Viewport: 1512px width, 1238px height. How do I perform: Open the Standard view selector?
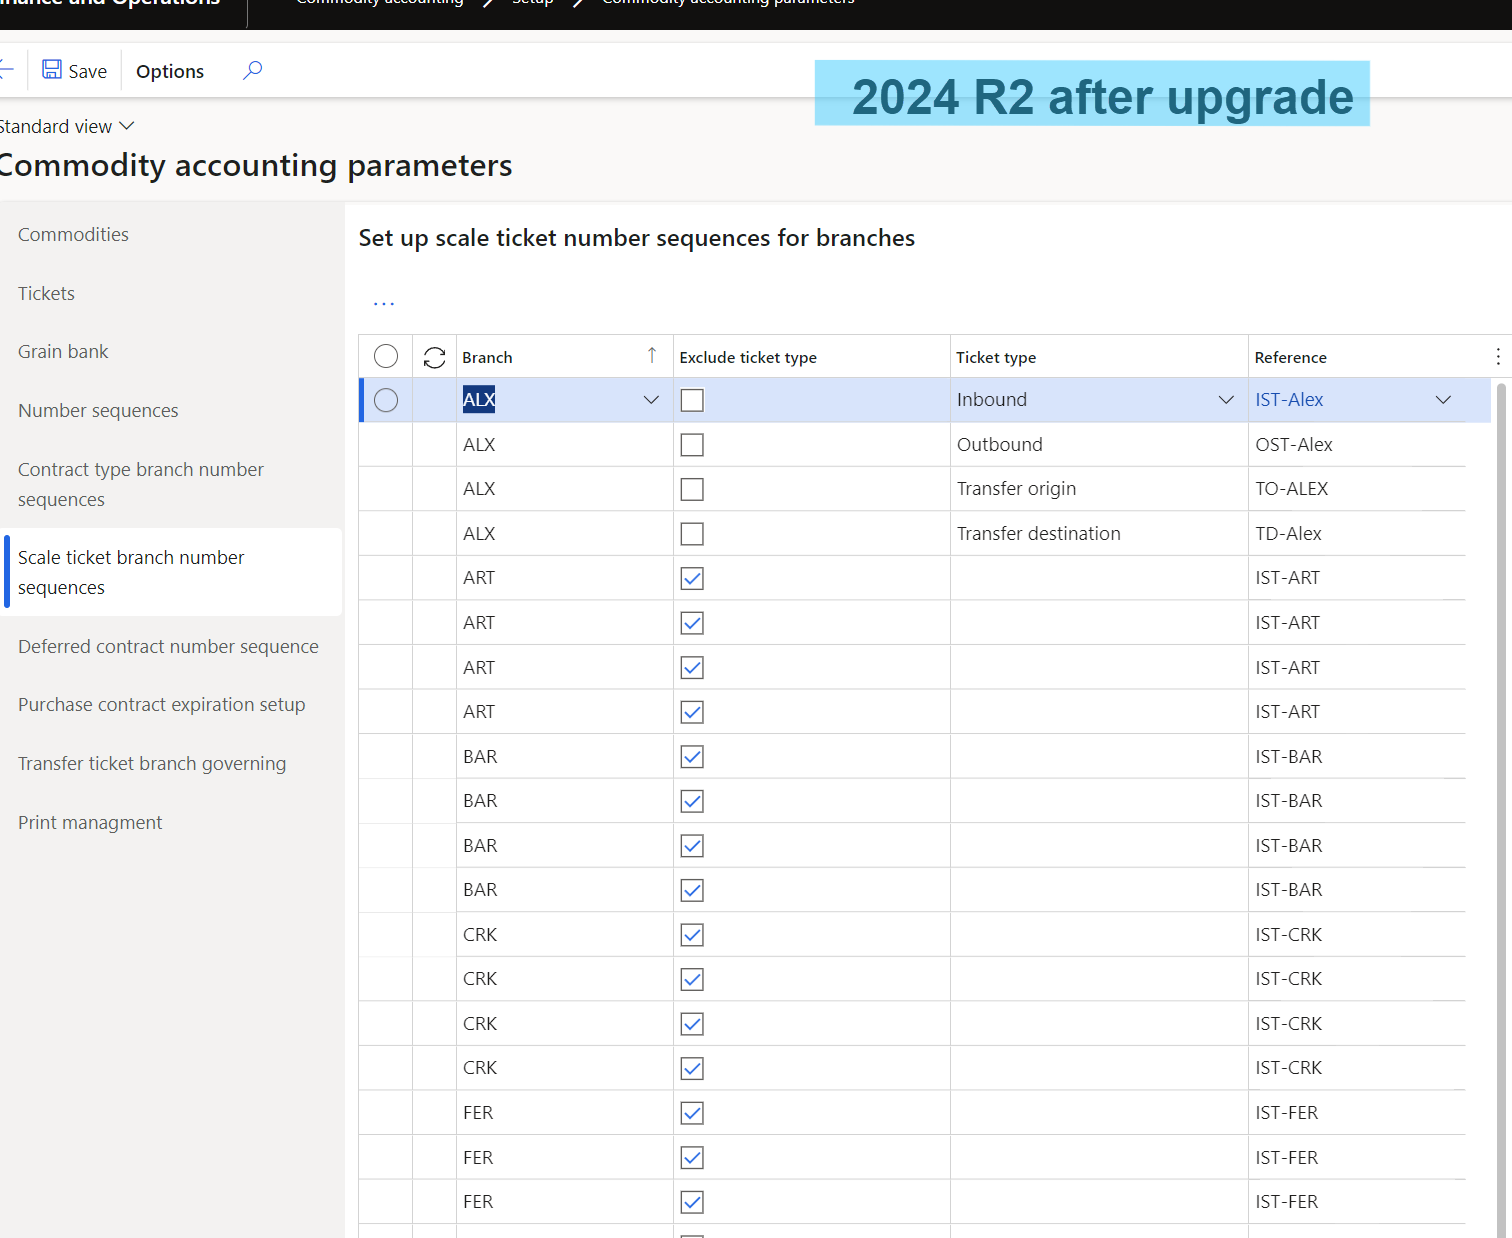pyautogui.click(x=67, y=127)
